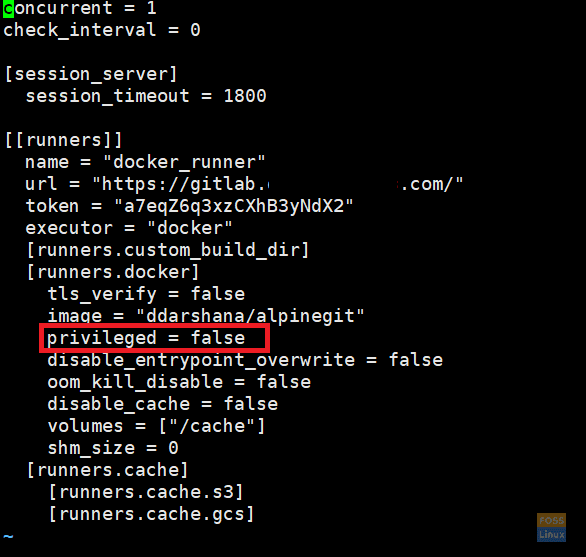Click the FOSS Linux watermark logo
The height and width of the screenshot is (557, 586).
pos(551,527)
